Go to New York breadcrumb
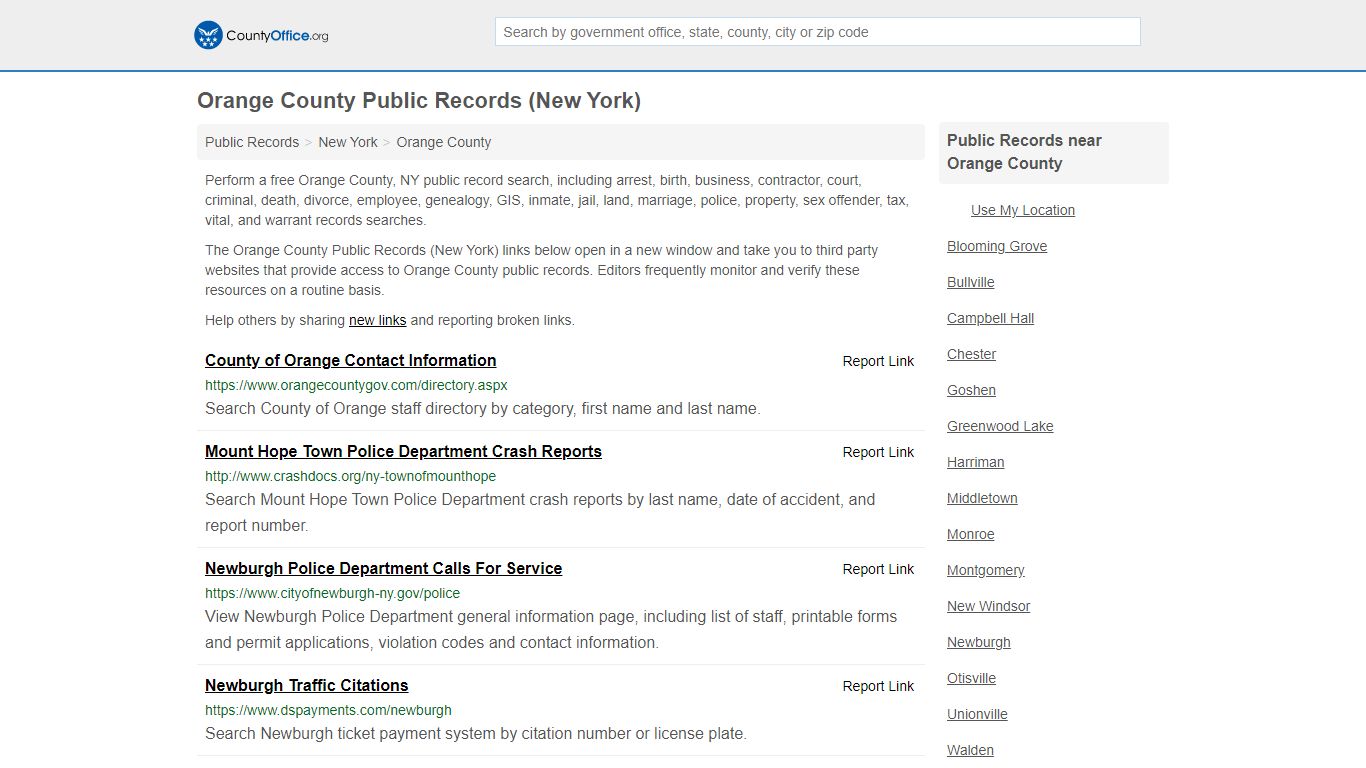Image resolution: width=1366 pixels, height=768 pixels. point(348,142)
